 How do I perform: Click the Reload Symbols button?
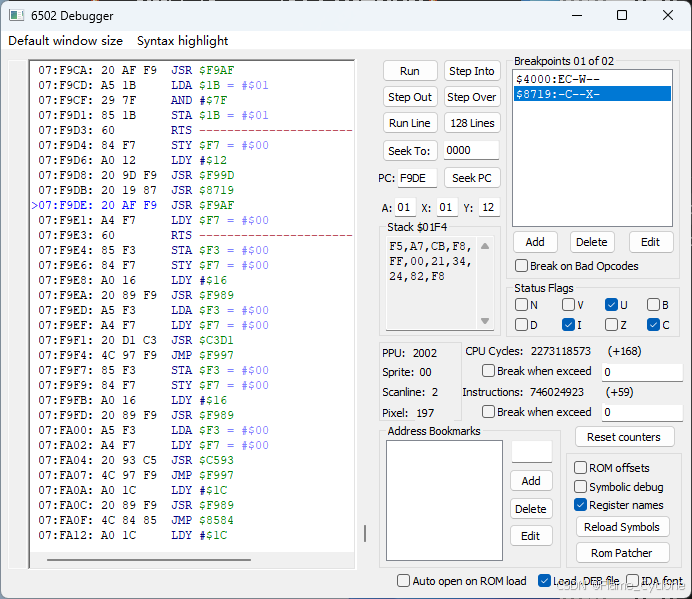click(x=622, y=527)
